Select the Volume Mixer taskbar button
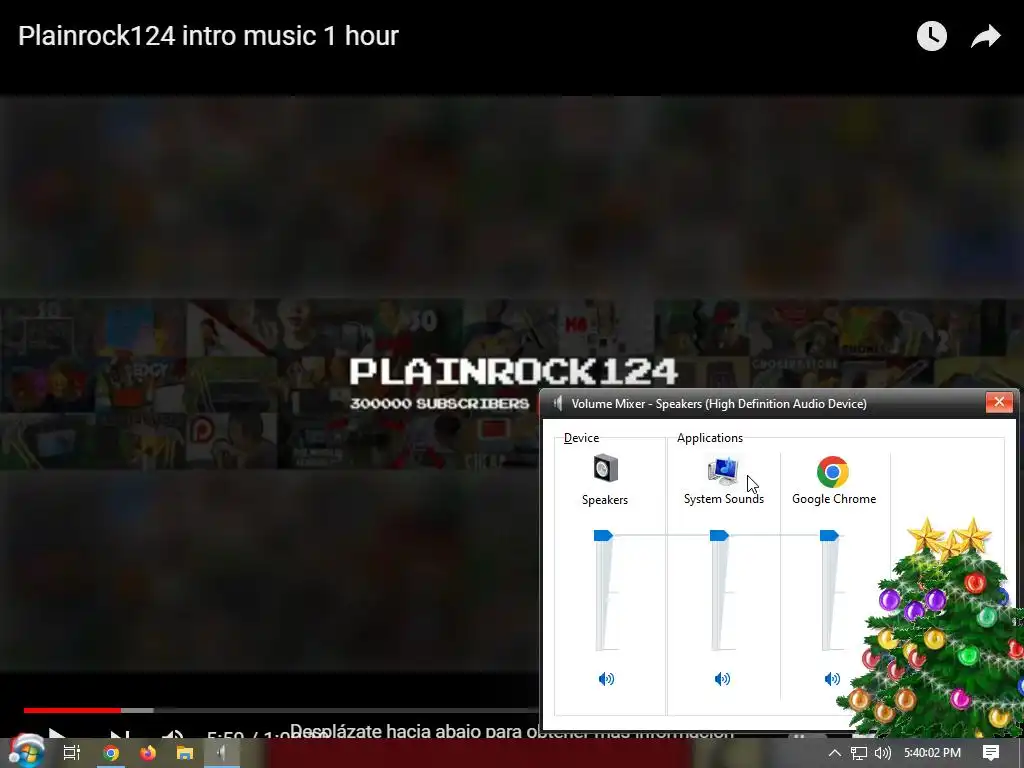The width and height of the screenshot is (1024, 768). click(x=222, y=753)
